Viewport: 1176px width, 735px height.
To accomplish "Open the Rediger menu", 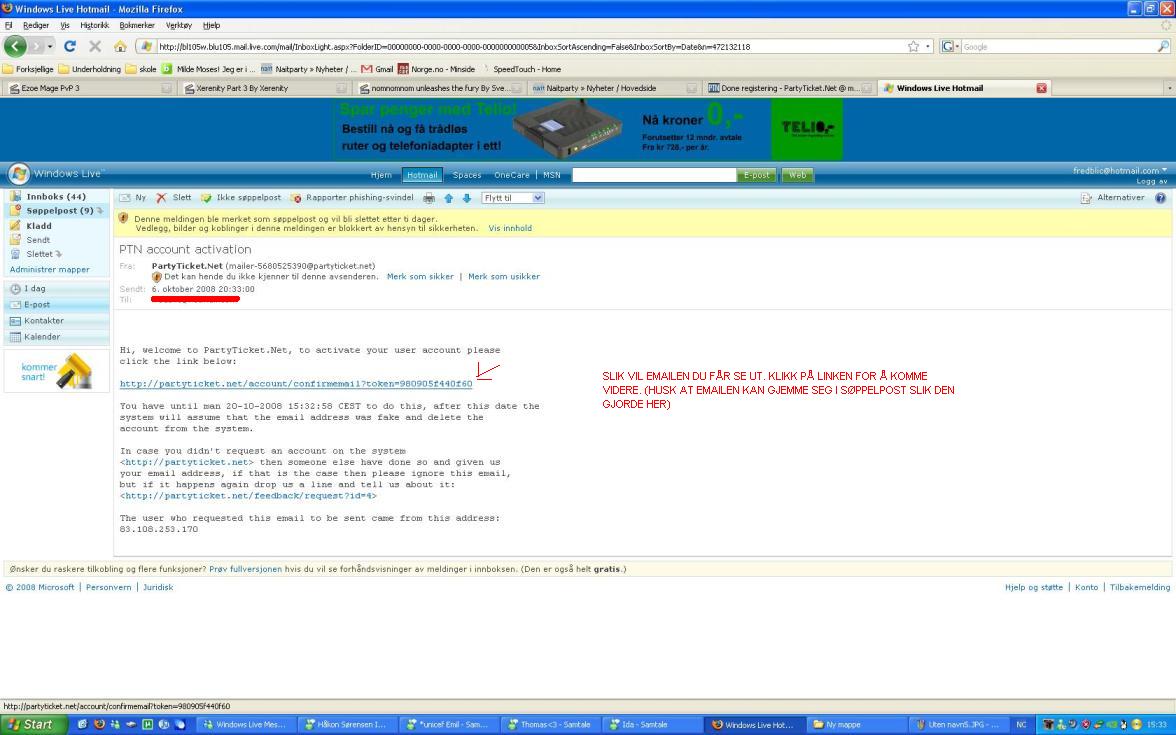I will 35,25.
